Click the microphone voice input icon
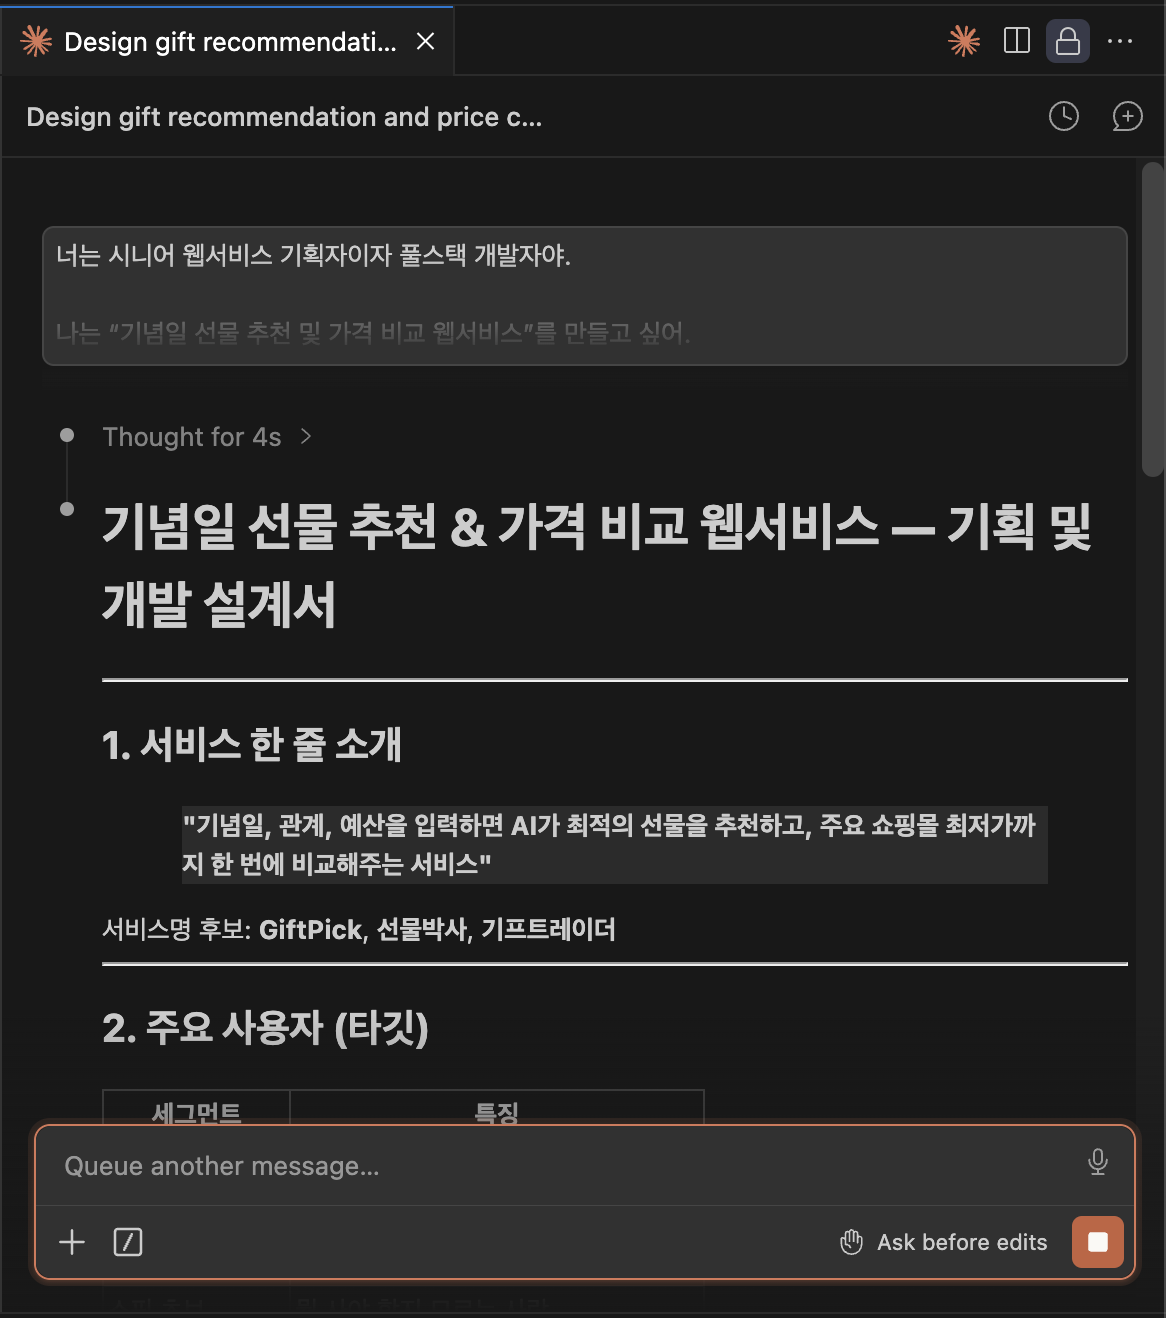The width and height of the screenshot is (1166, 1318). click(1097, 1162)
